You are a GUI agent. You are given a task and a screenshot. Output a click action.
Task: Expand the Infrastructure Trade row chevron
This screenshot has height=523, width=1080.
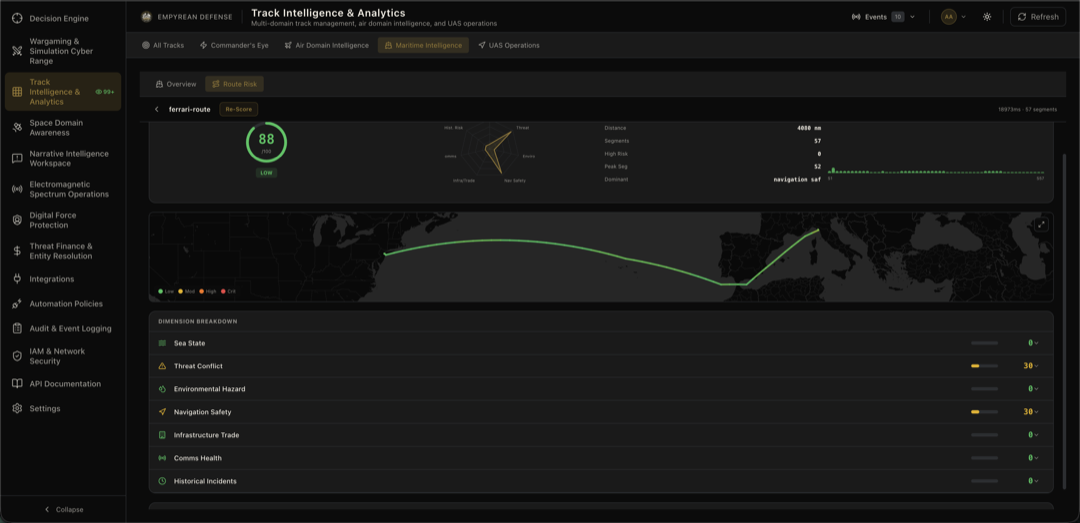click(1036, 435)
